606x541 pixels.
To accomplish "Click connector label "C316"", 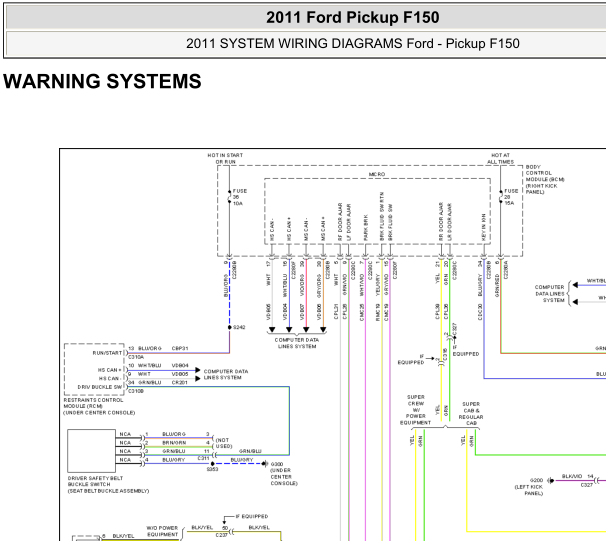I will pyautogui.click(x=445, y=354).
